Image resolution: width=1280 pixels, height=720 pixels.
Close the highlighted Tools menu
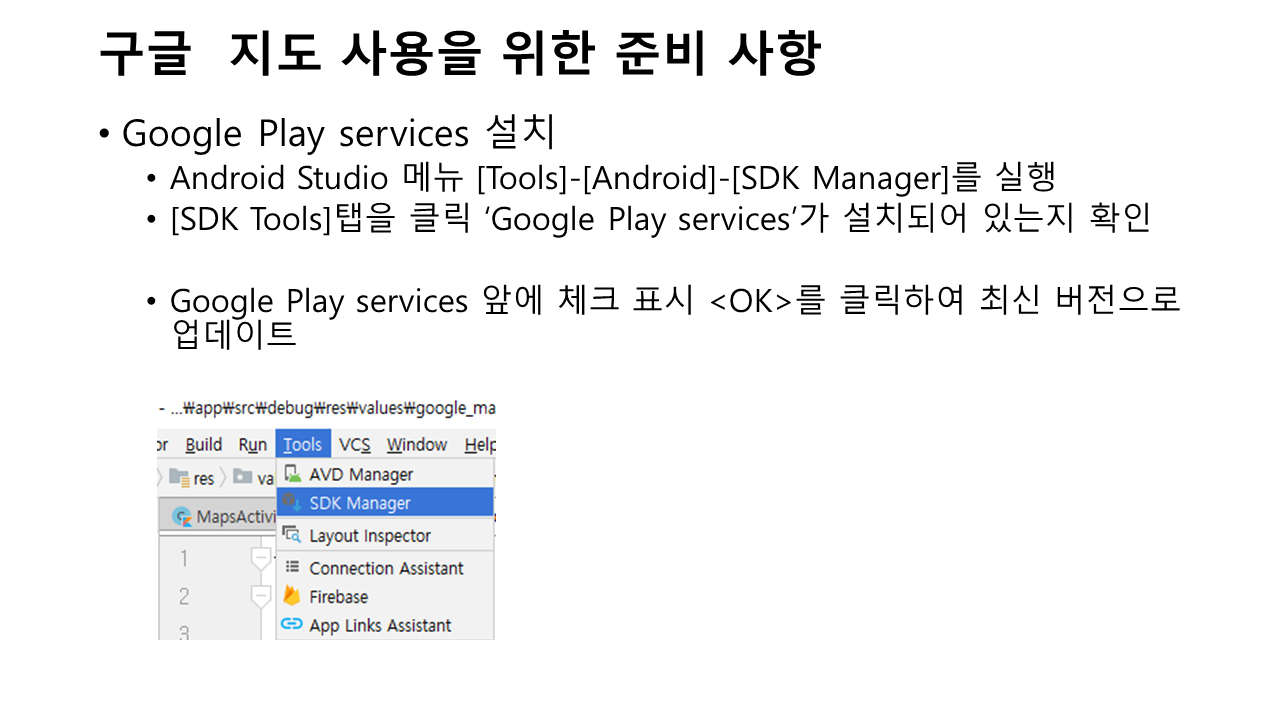pos(303,445)
